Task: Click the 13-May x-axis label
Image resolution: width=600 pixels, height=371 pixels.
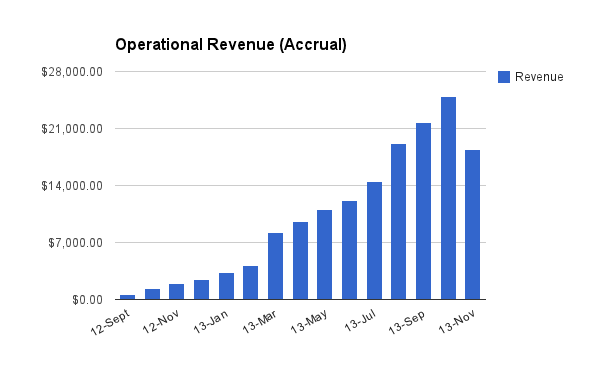Action: click(309, 322)
